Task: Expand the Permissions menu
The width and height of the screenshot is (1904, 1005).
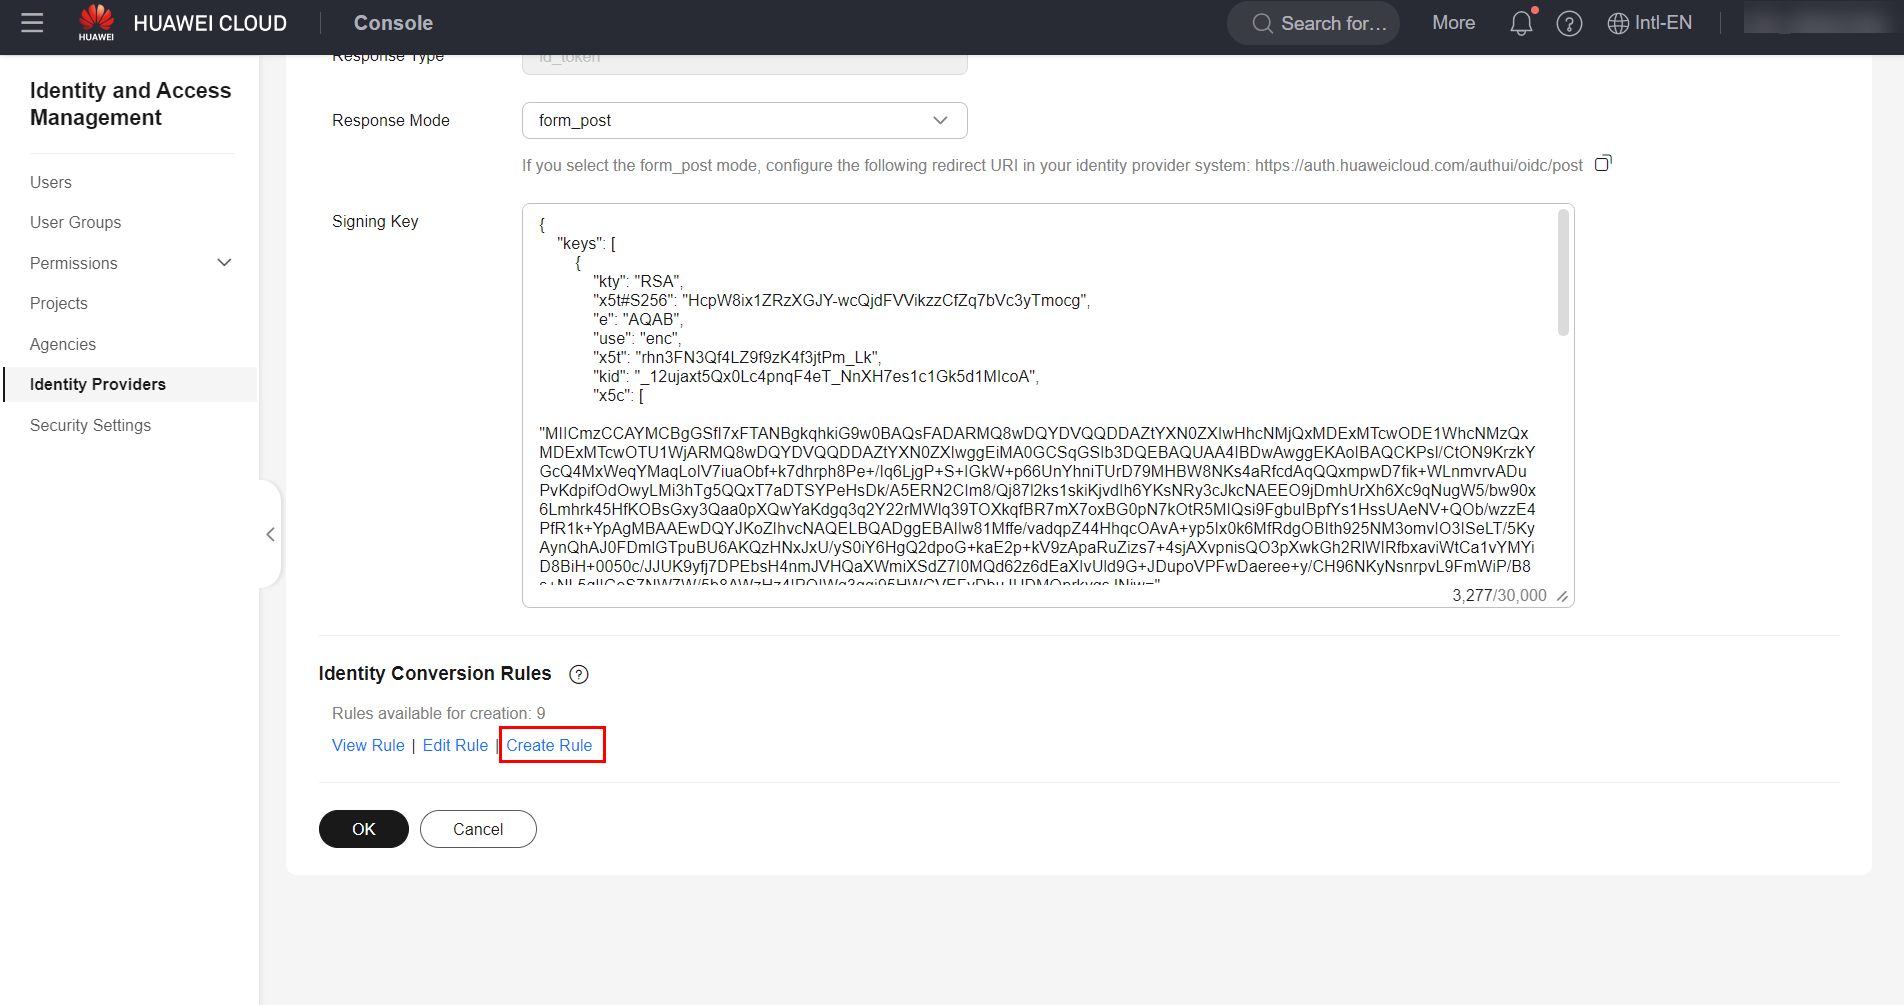Action: (224, 263)
